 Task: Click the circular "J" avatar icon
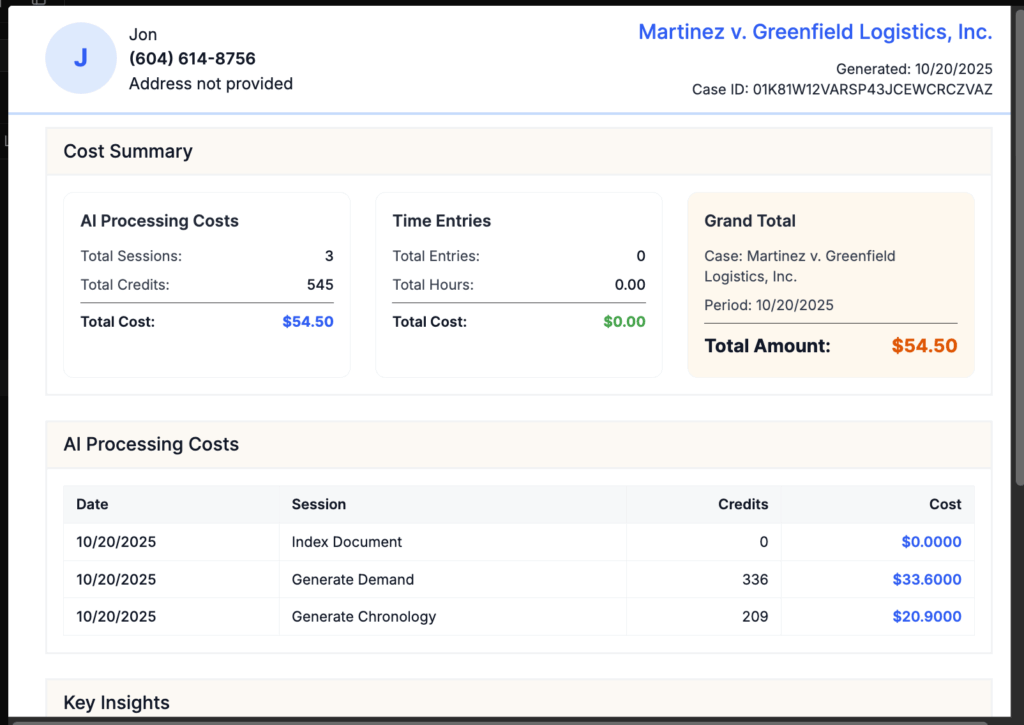[80, 58]
